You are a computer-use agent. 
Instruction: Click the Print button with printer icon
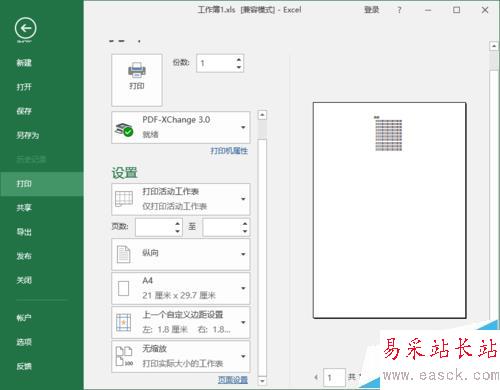click(x=137, y=80)
